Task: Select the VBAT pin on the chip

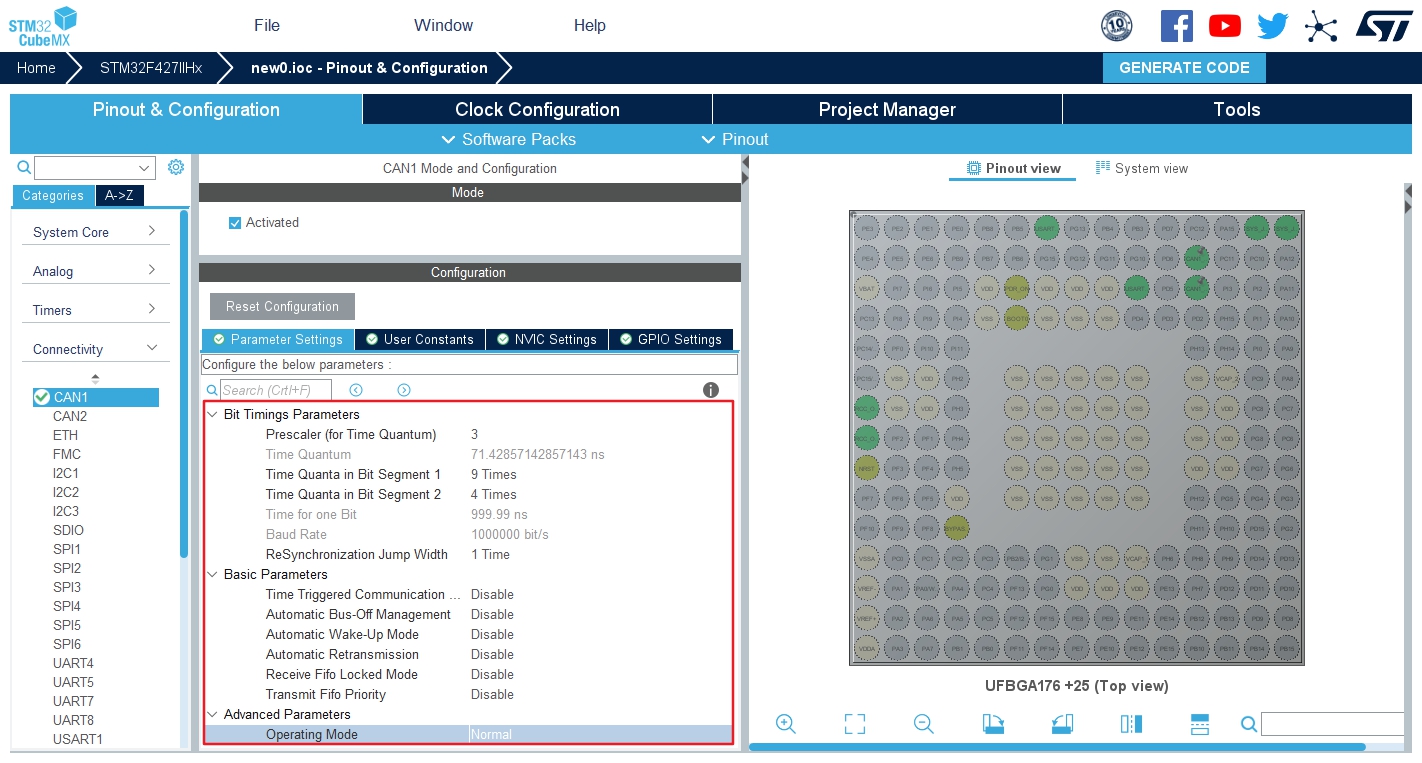Action: pos(867,288)
